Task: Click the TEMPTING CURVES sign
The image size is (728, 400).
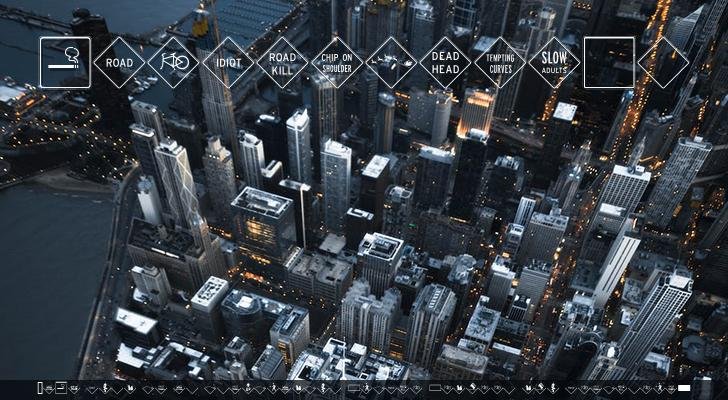Action: (499, 62)
